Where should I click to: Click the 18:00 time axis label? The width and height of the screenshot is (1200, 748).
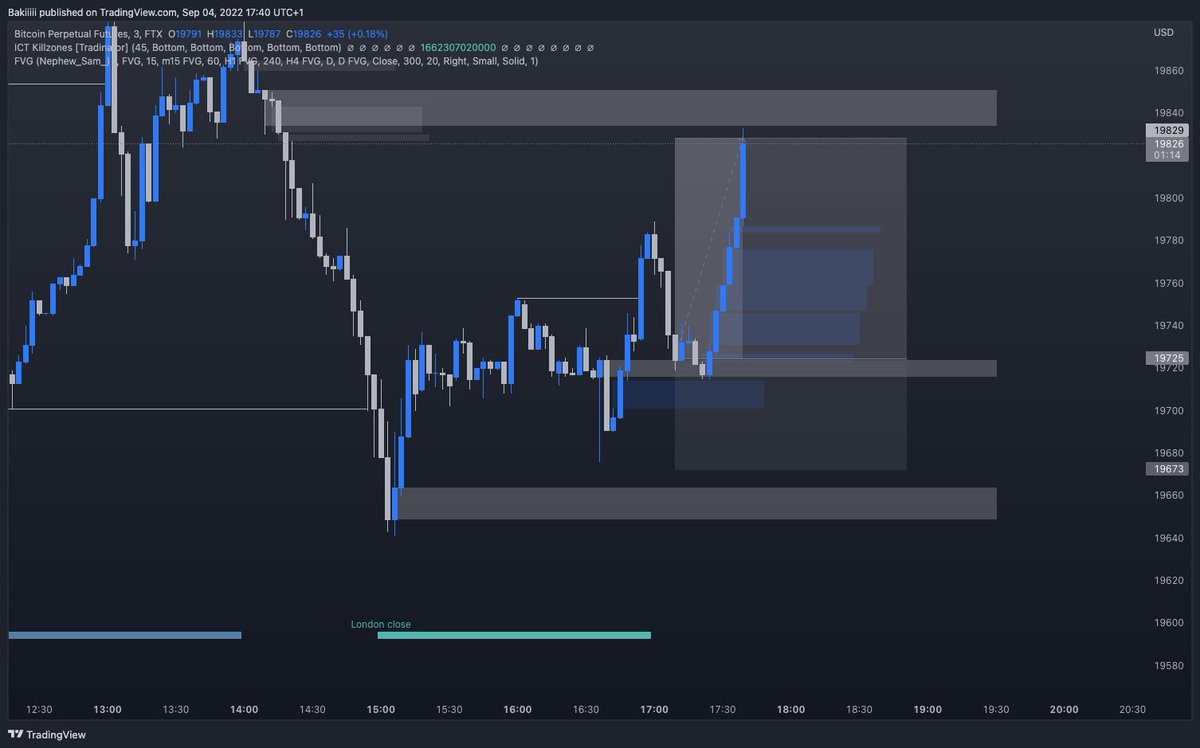[791, 709]
